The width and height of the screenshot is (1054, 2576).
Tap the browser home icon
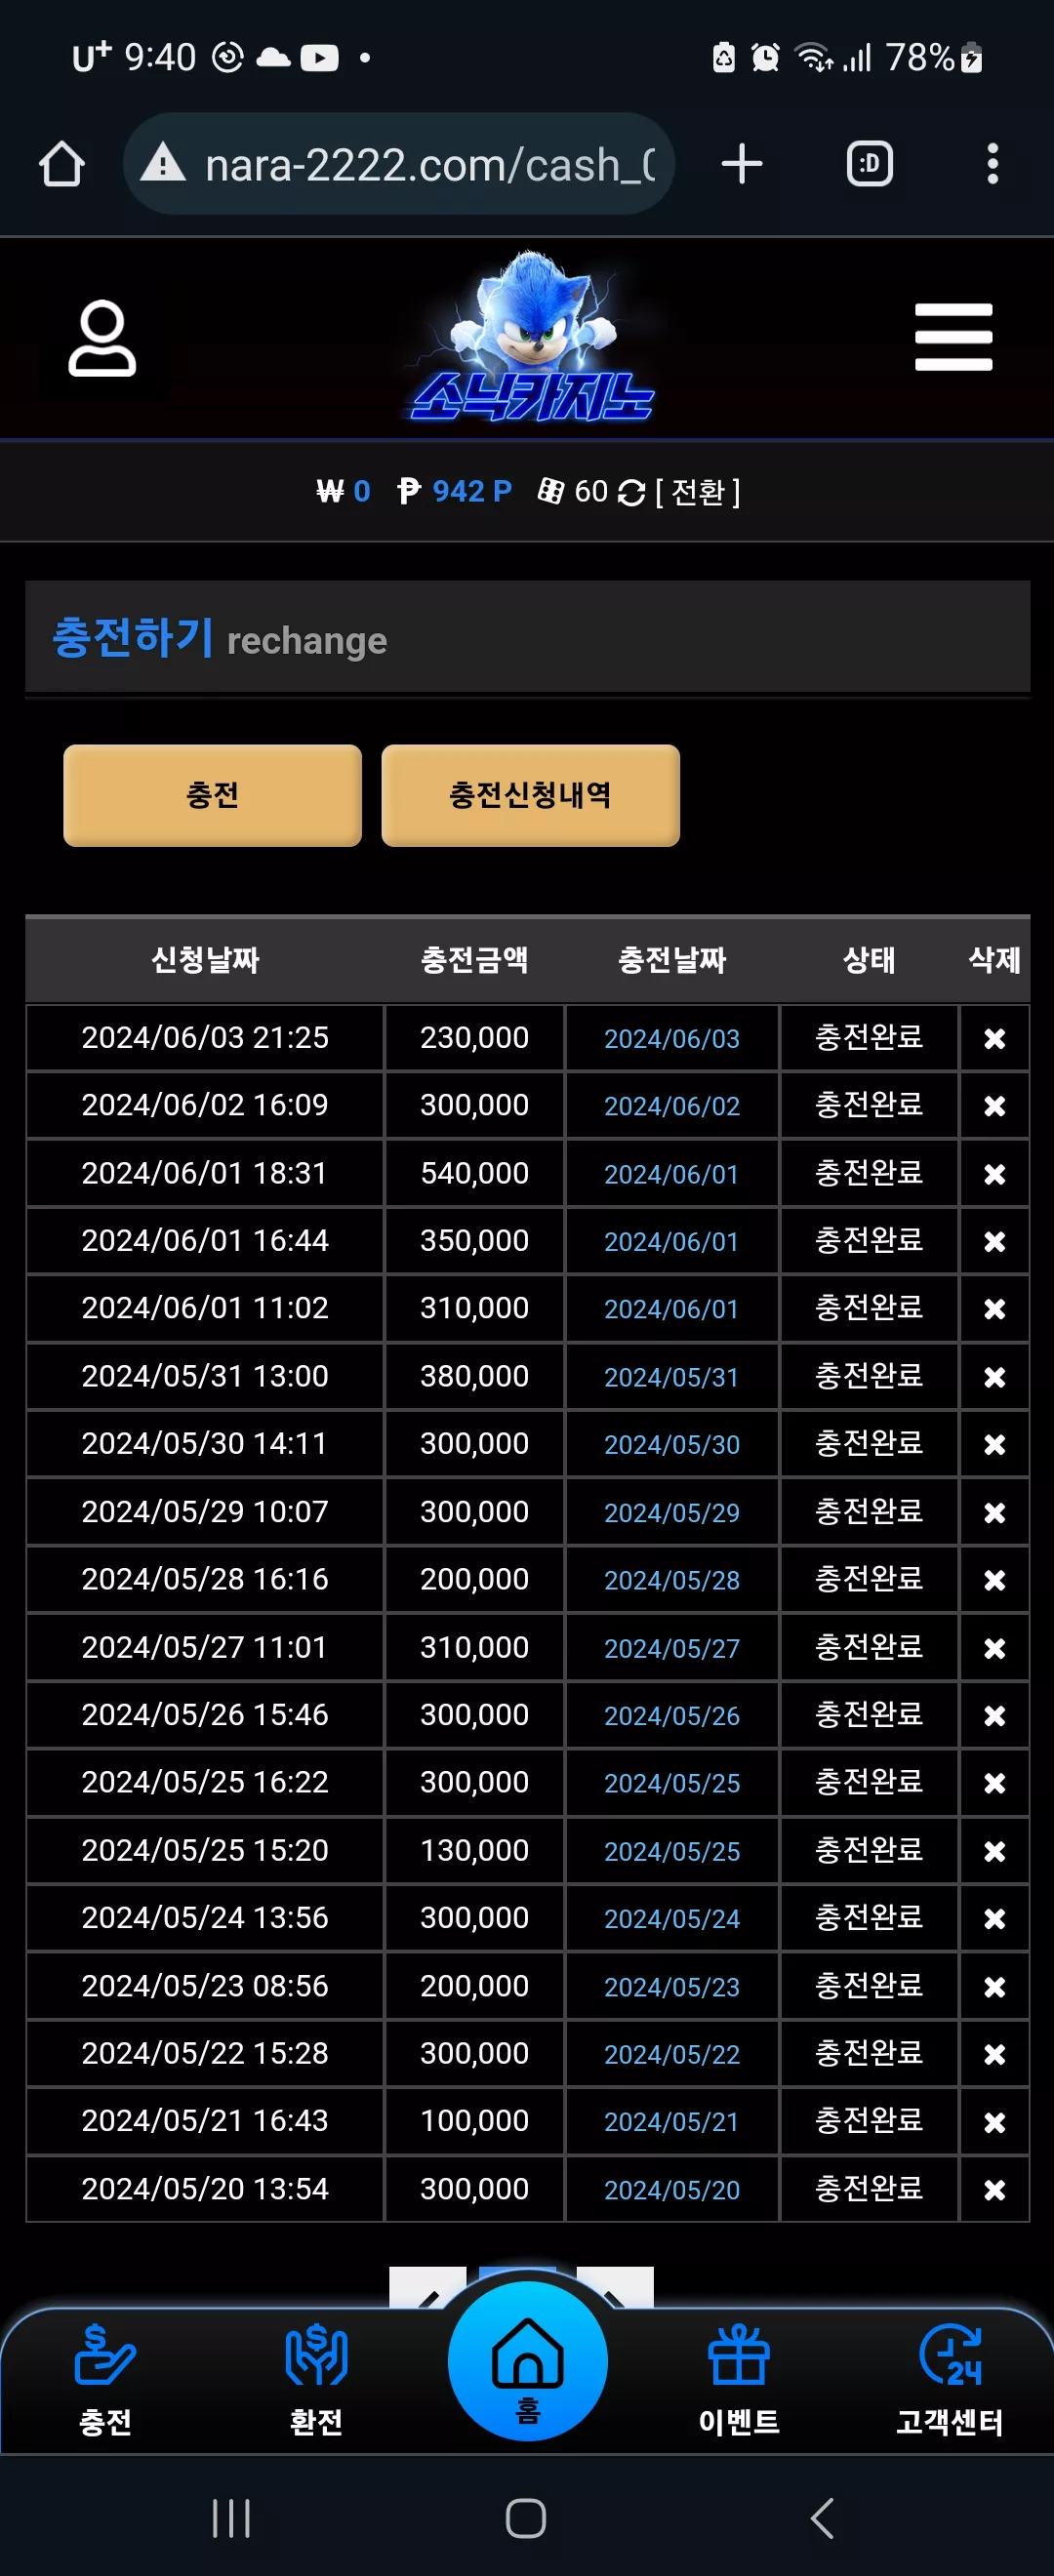pos(62,164)
